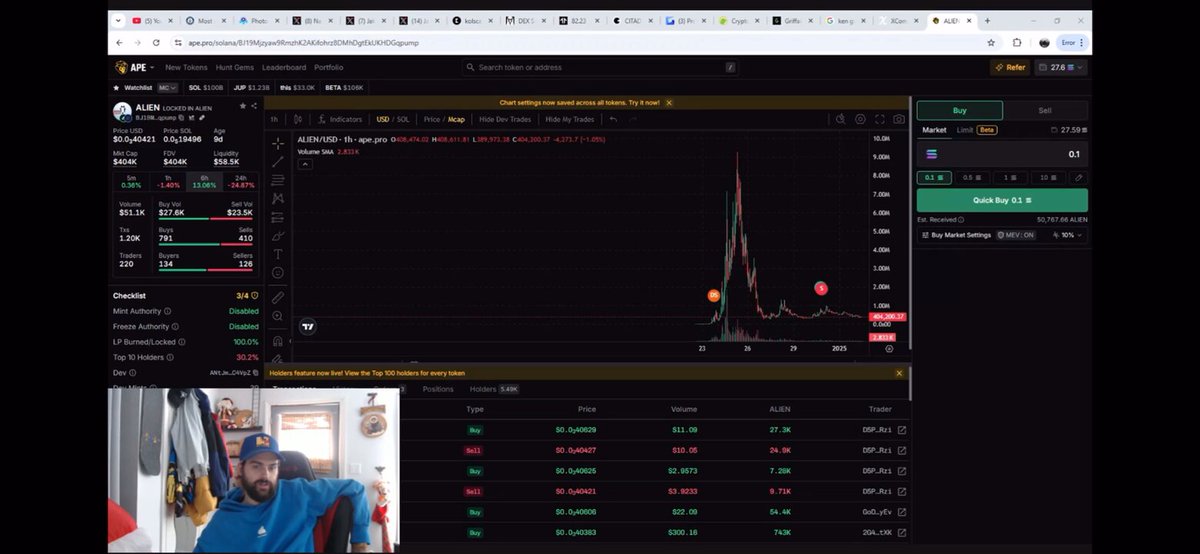Screen dimensions: 1200x554
Task: Open the chart Indicators menu
Action: (x=341, y=119)
